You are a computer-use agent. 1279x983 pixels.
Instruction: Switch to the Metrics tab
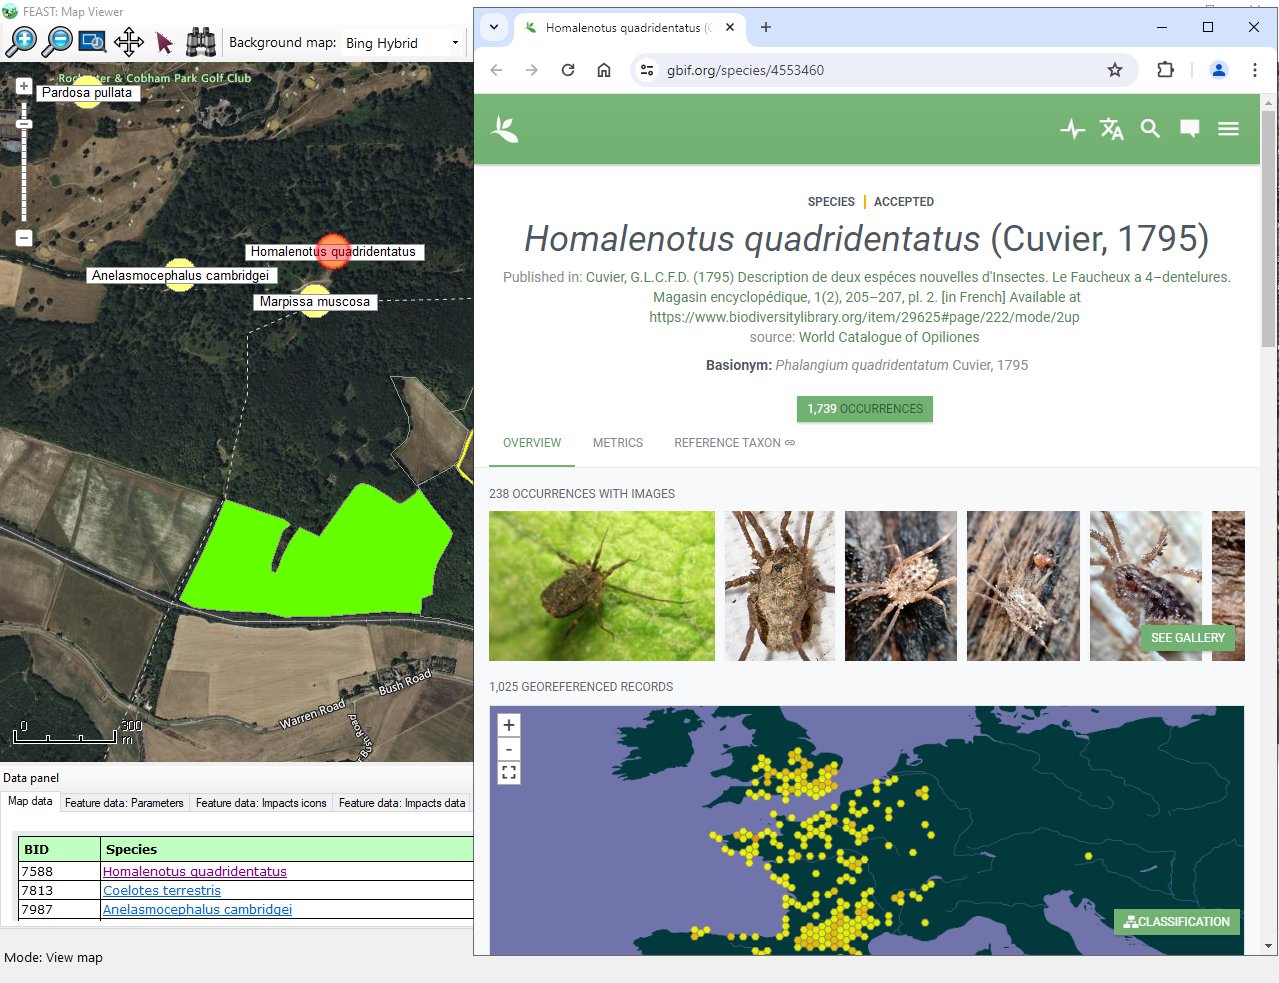coord(617,443)
